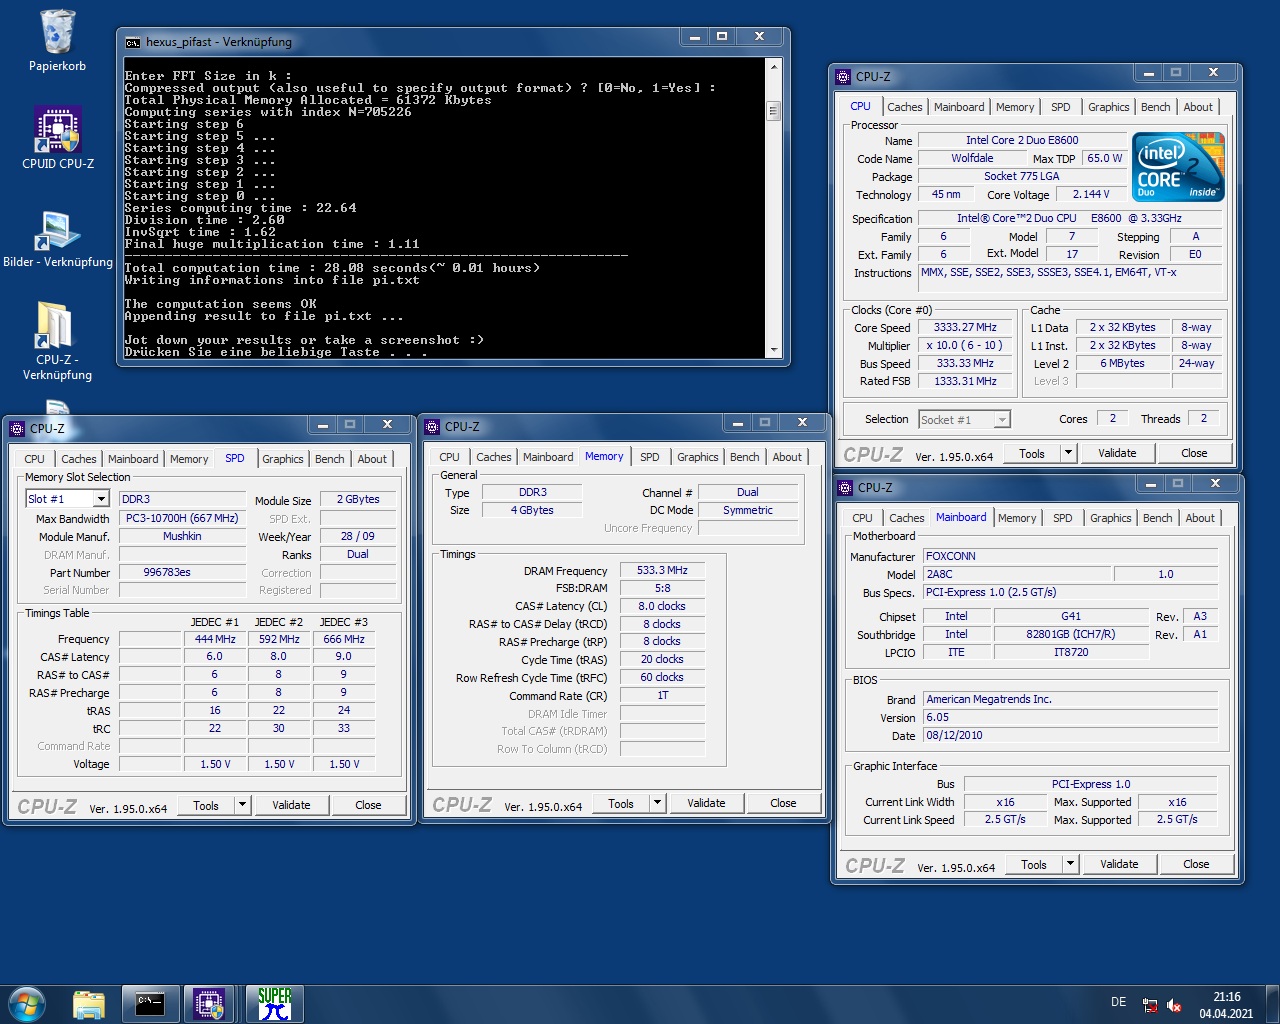Click the network status tray icon
This screenshot has width=1280, height=1024.
(1150, 1005)
